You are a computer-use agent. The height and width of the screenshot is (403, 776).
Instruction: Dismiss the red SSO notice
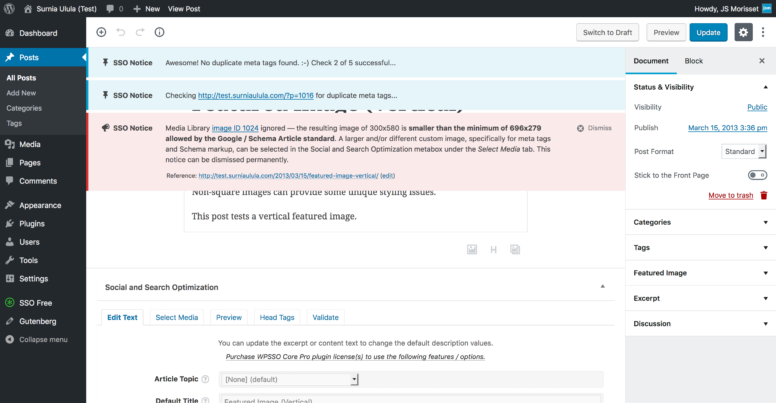pos(594,128)
